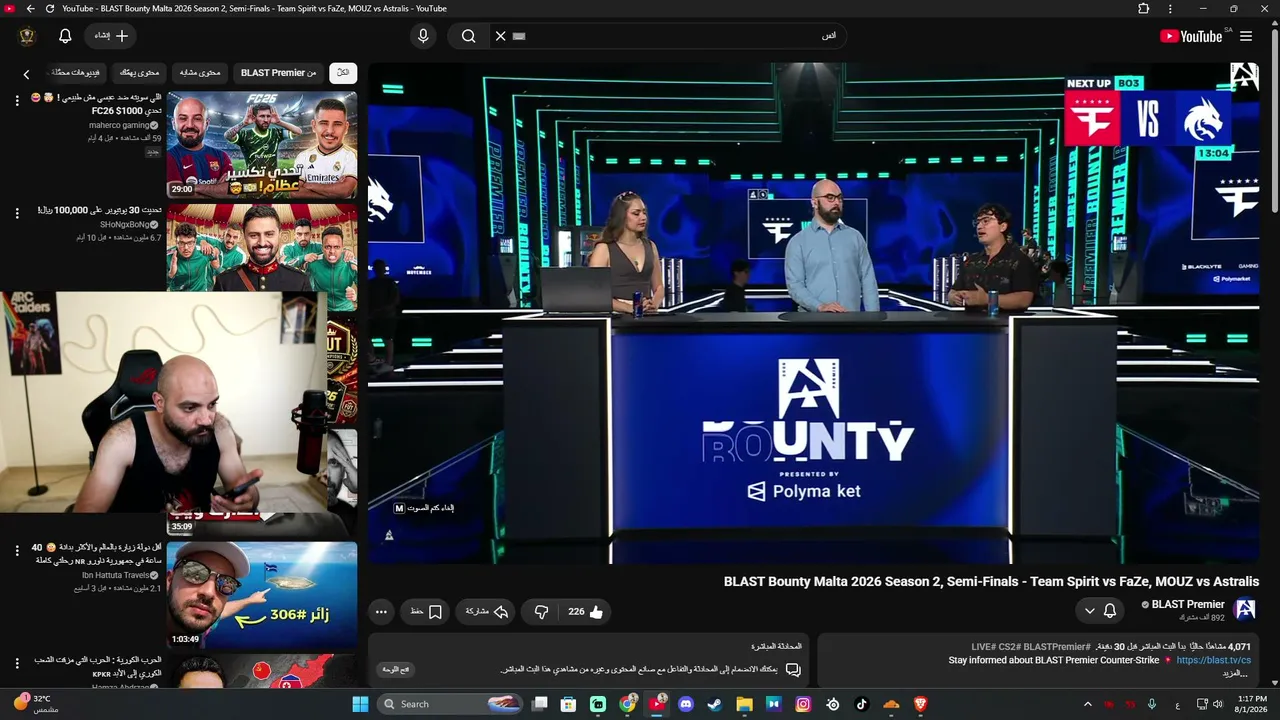The width and height of the screenshot is (1280, 720).
Task: Click the Create (إنشاء) button
Action: pos(111,36)
